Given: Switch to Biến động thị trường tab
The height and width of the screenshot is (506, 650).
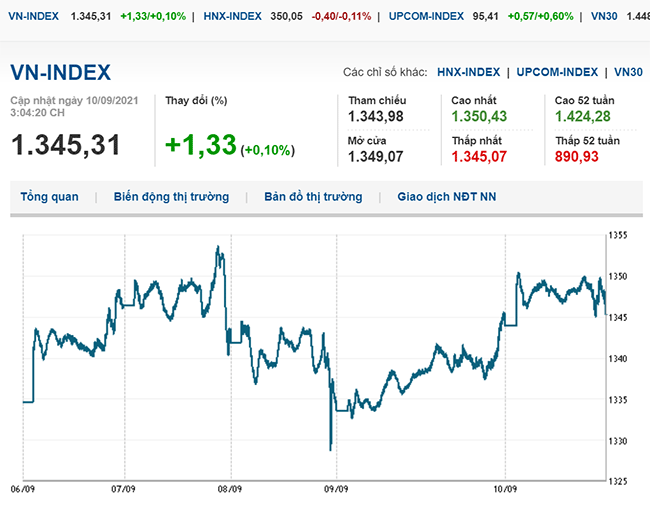Looking at the screenshot, I should [x=171, y=197].
